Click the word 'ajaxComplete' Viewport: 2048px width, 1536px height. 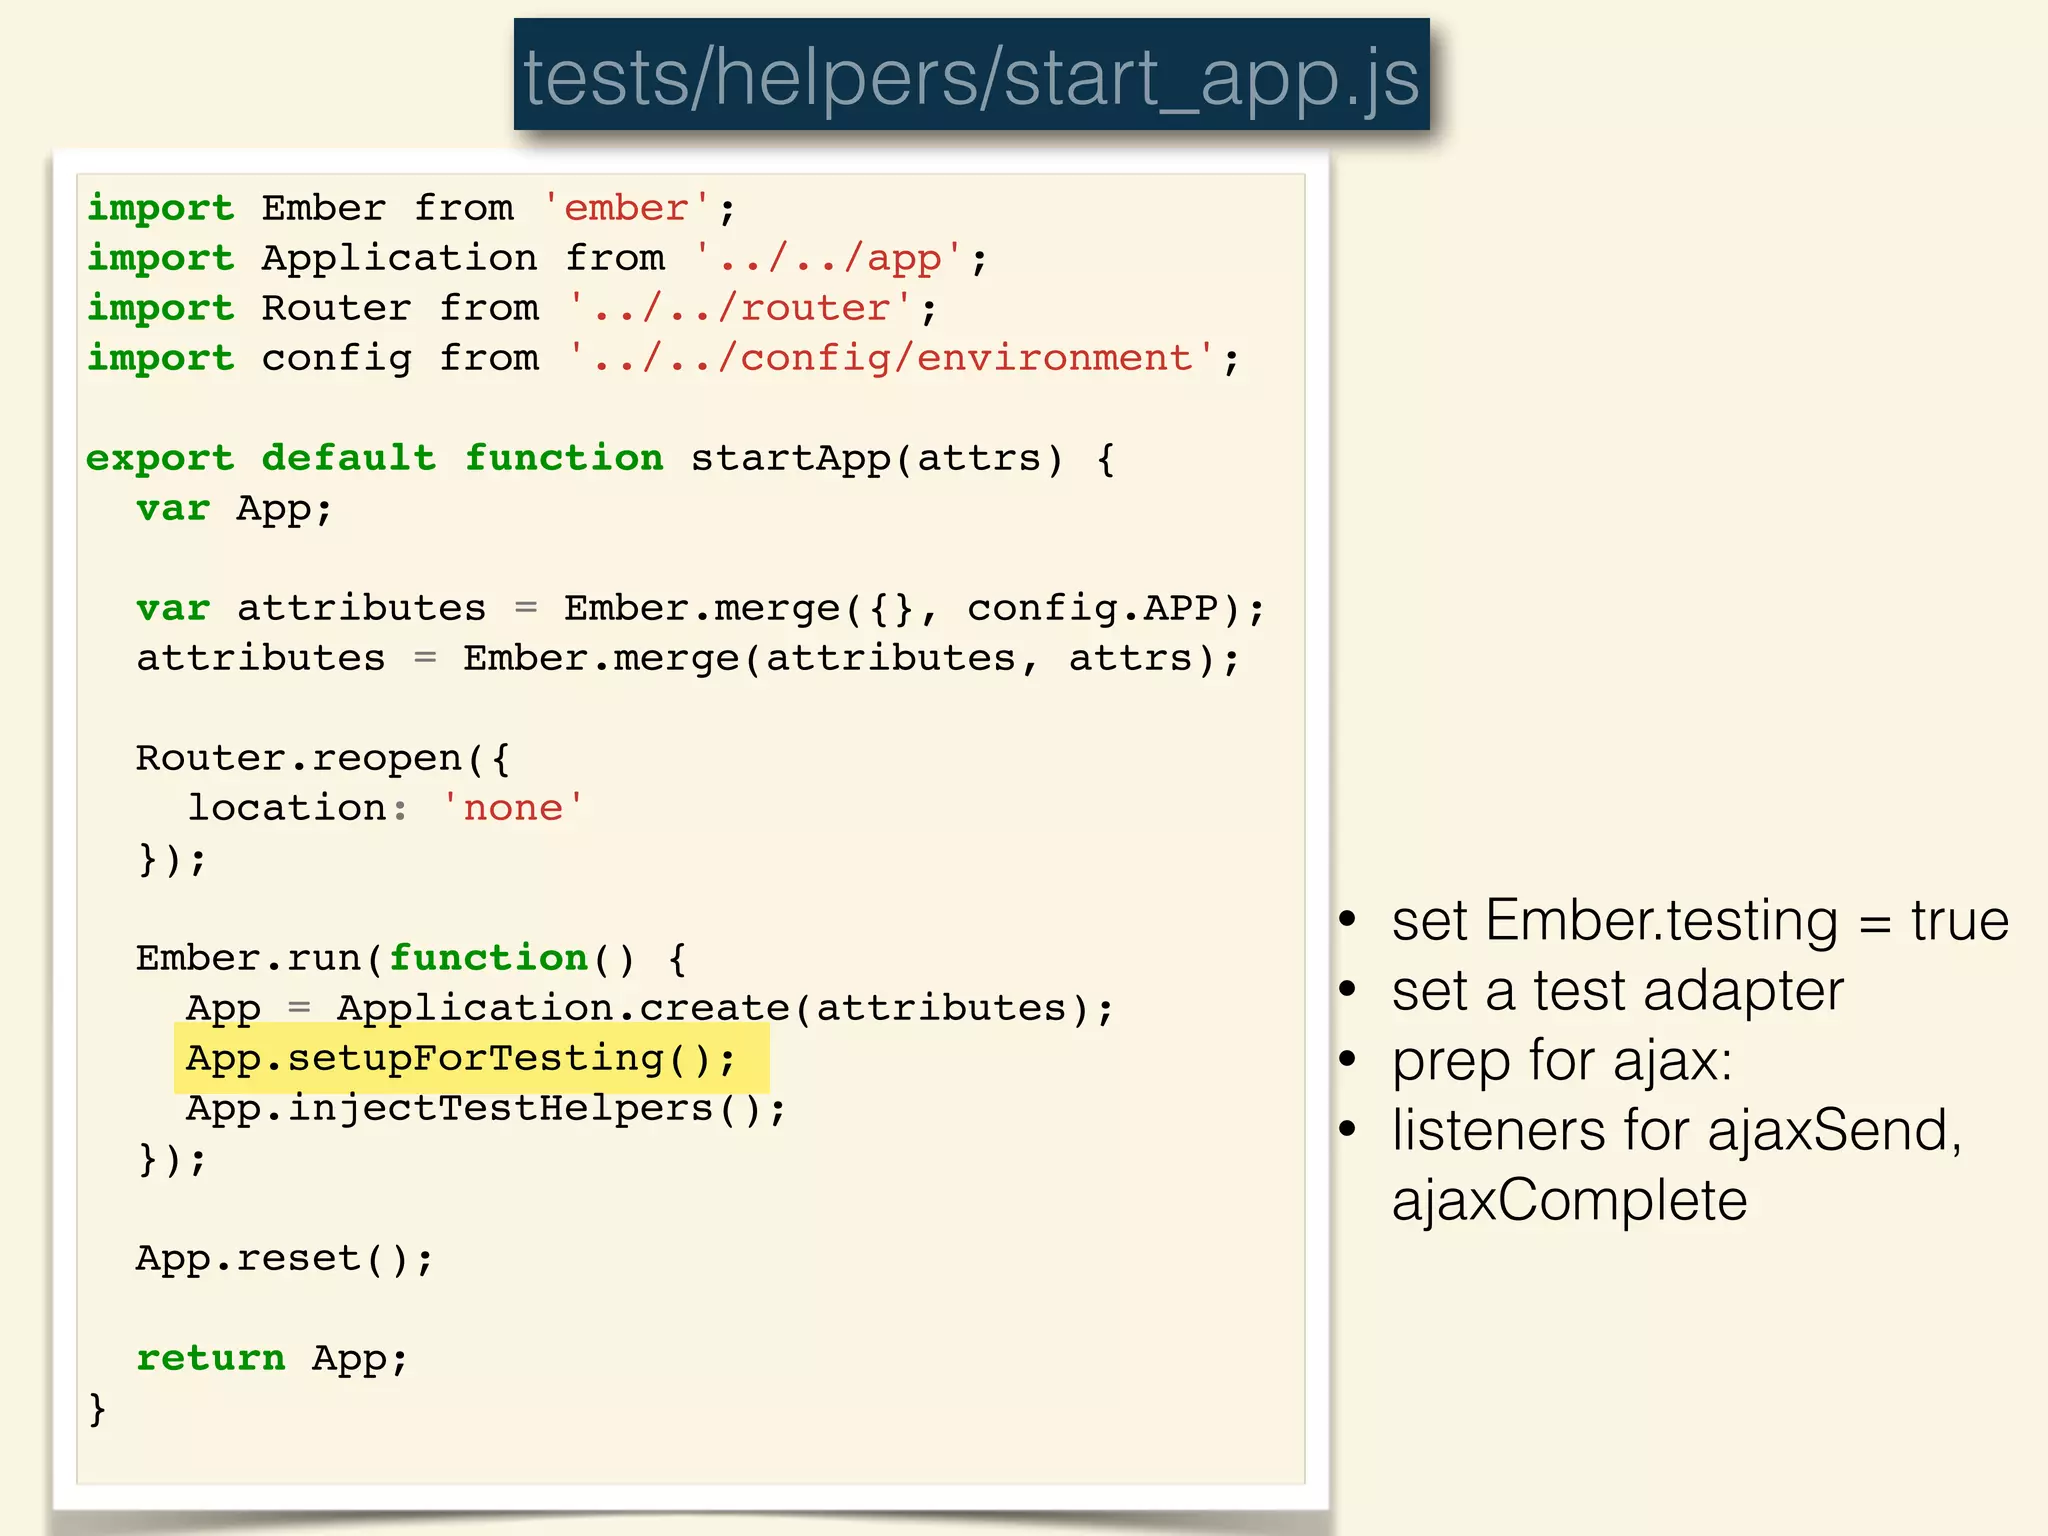pyautogui.click(x=1570, y=1200)
